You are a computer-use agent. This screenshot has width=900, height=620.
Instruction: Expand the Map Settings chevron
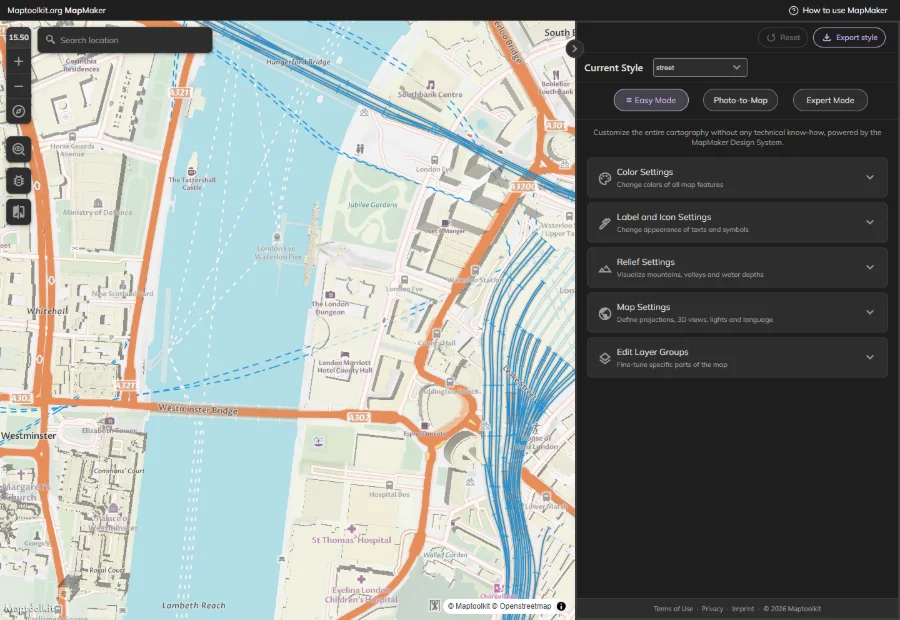click(x=870, y=312)
